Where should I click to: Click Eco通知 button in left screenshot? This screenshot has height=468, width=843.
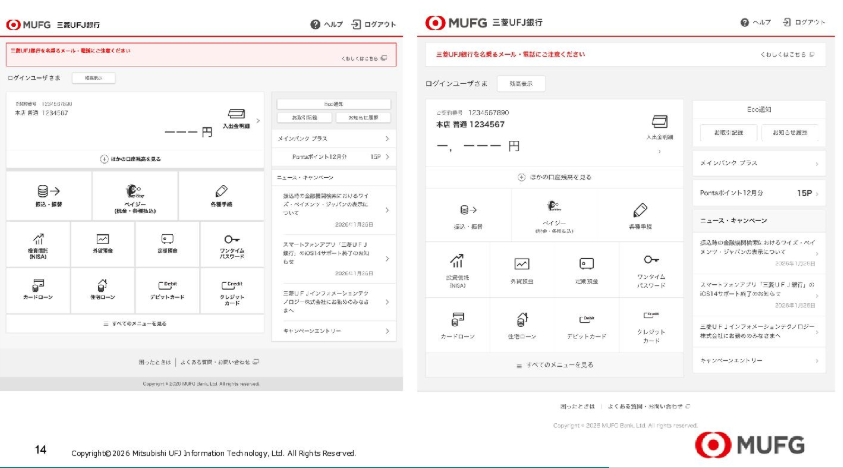click(x=334, y=104)
